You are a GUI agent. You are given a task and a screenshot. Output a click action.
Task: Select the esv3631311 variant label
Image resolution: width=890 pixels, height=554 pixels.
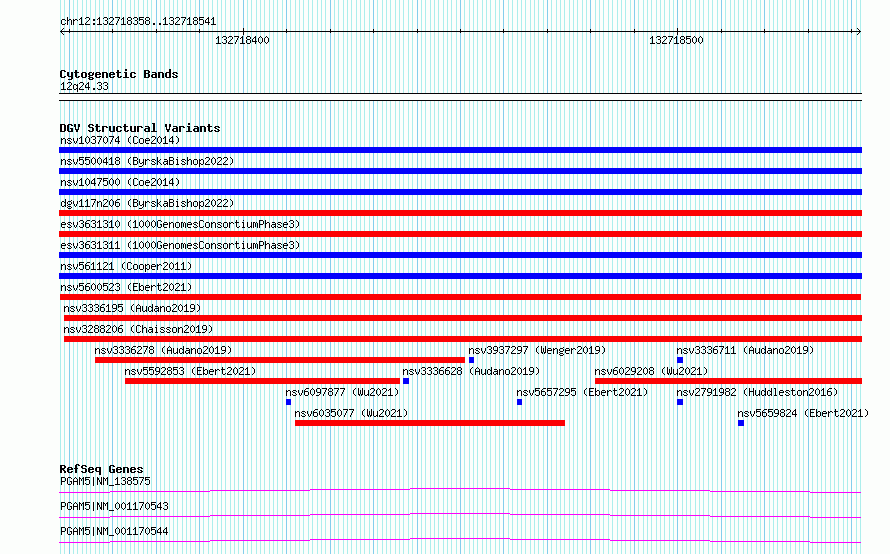pos(180,245)
